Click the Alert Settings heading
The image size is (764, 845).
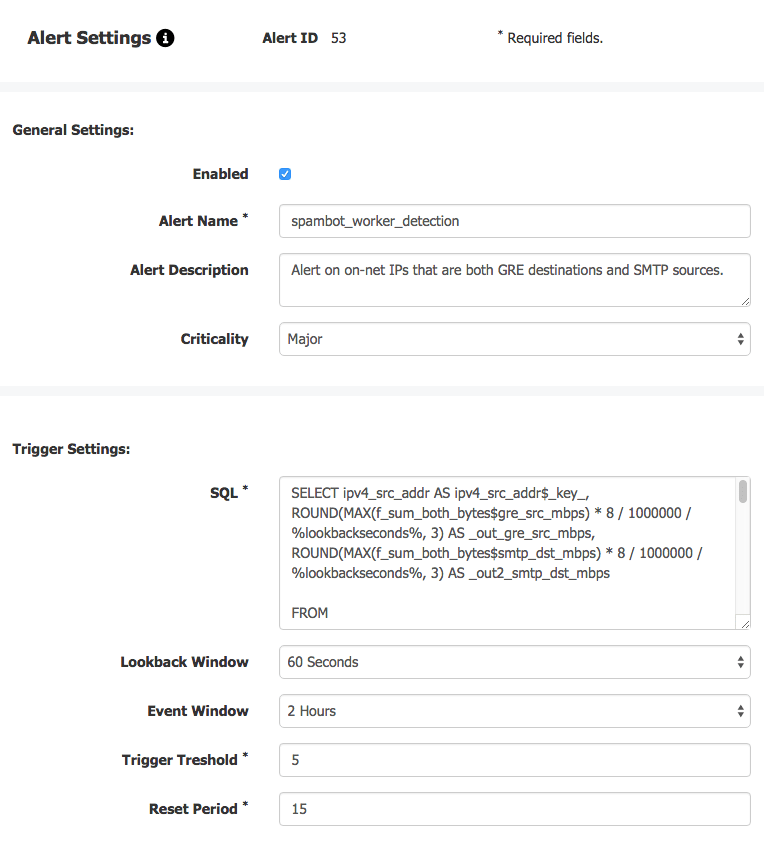(89, 38)
